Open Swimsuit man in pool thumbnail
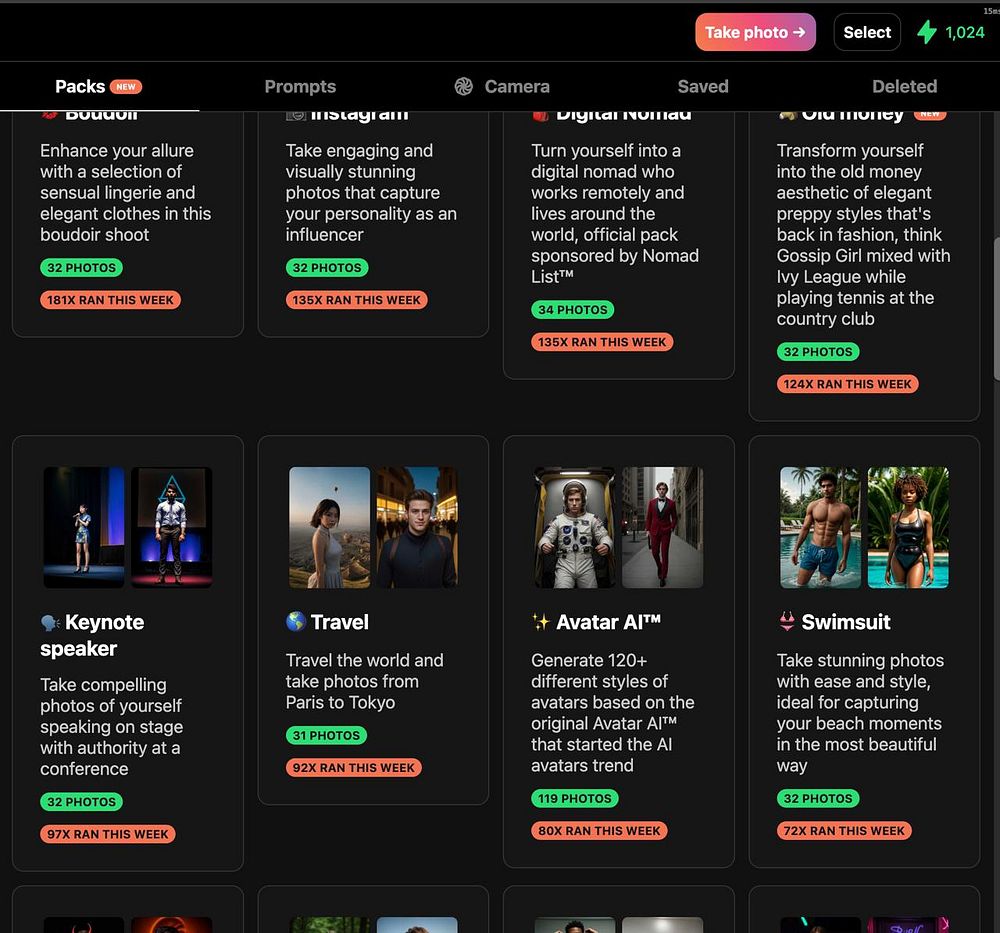This screenshot has height=933, width=1000. click(820, 527)
